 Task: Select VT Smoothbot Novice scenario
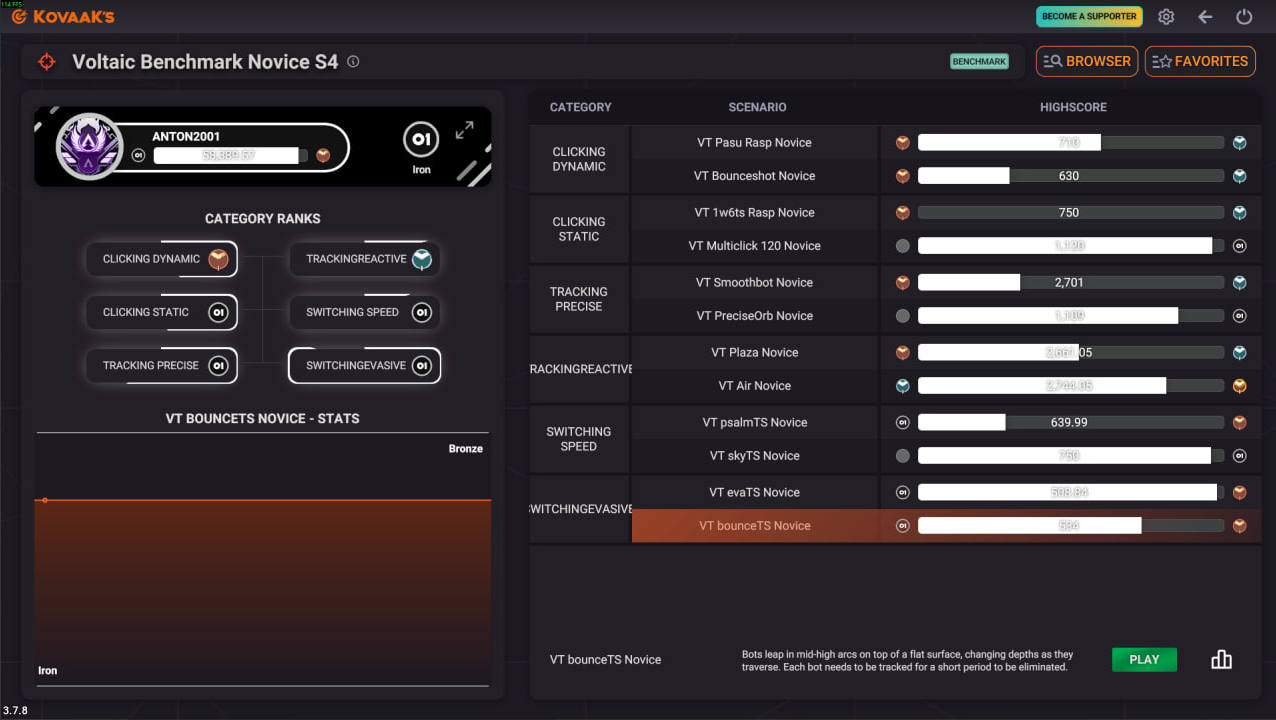point(755,283)
